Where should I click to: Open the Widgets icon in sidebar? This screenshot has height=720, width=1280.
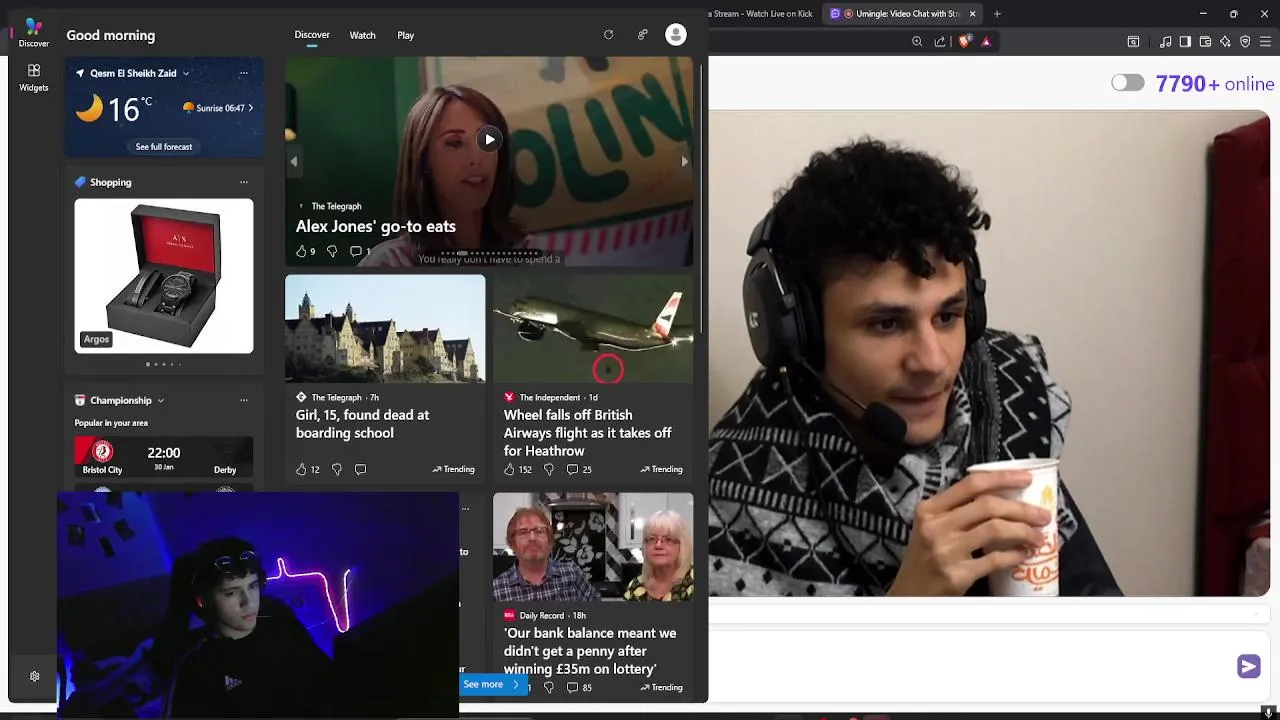33,77
